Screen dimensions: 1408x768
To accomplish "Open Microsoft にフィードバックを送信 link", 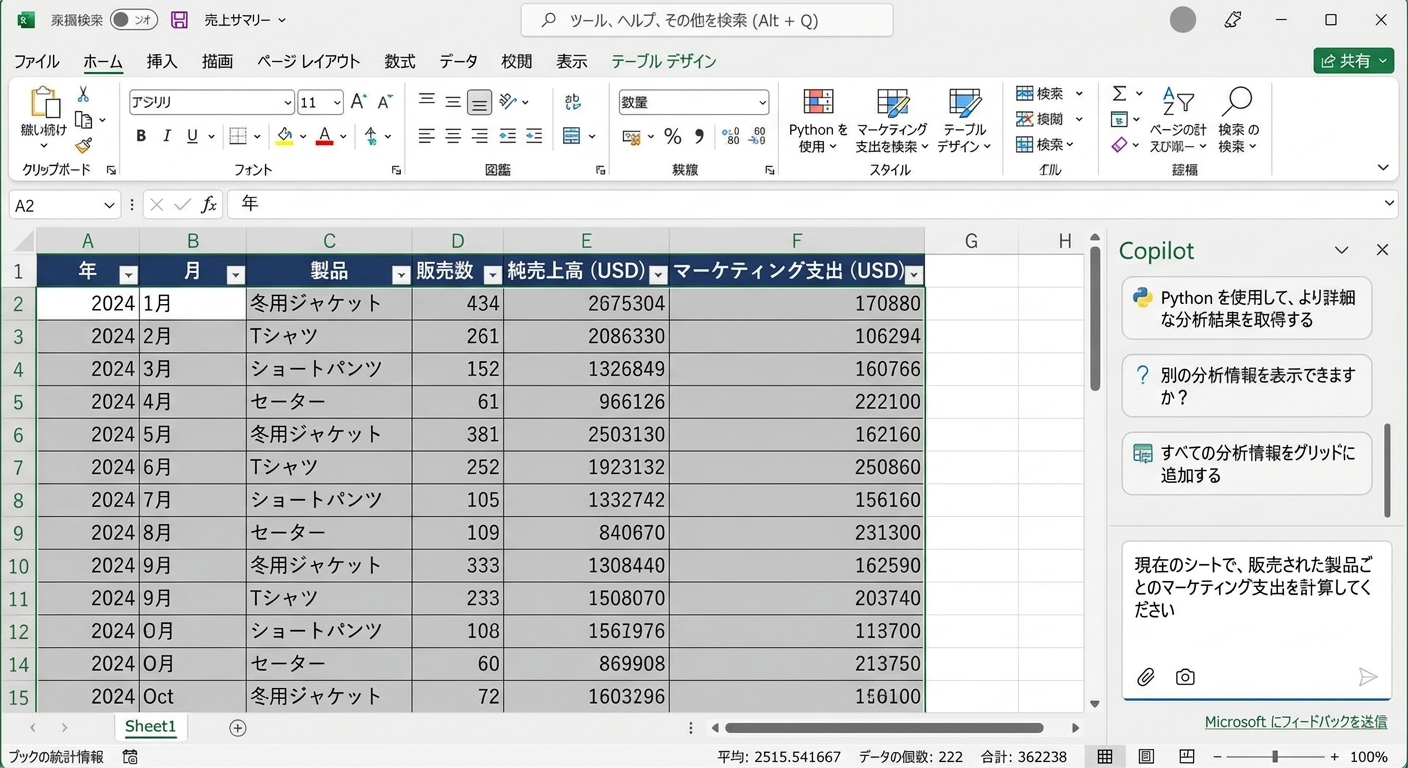I will 1296,722.
